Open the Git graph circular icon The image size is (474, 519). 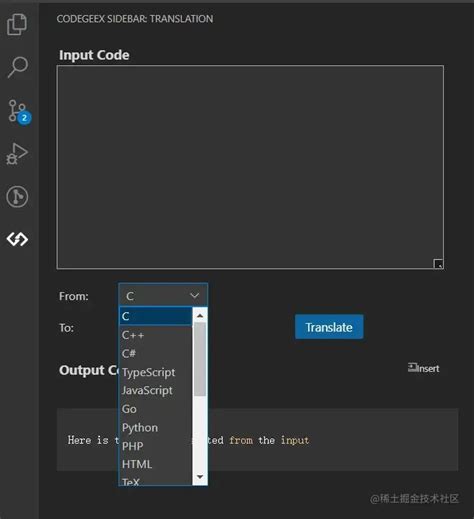click(x=17, y=197)
